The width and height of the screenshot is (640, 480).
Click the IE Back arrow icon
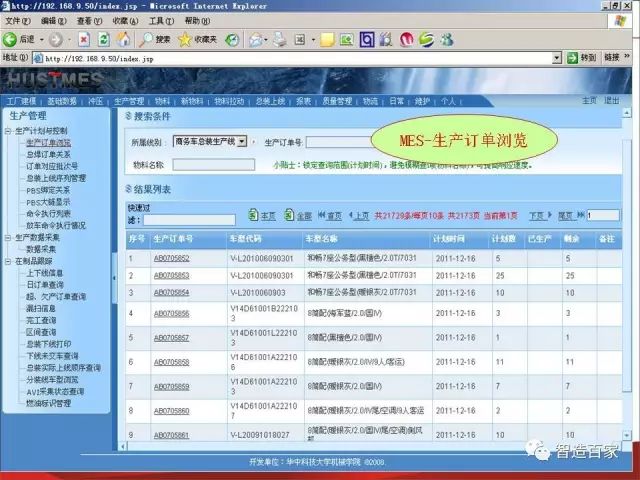click(10, 40)
